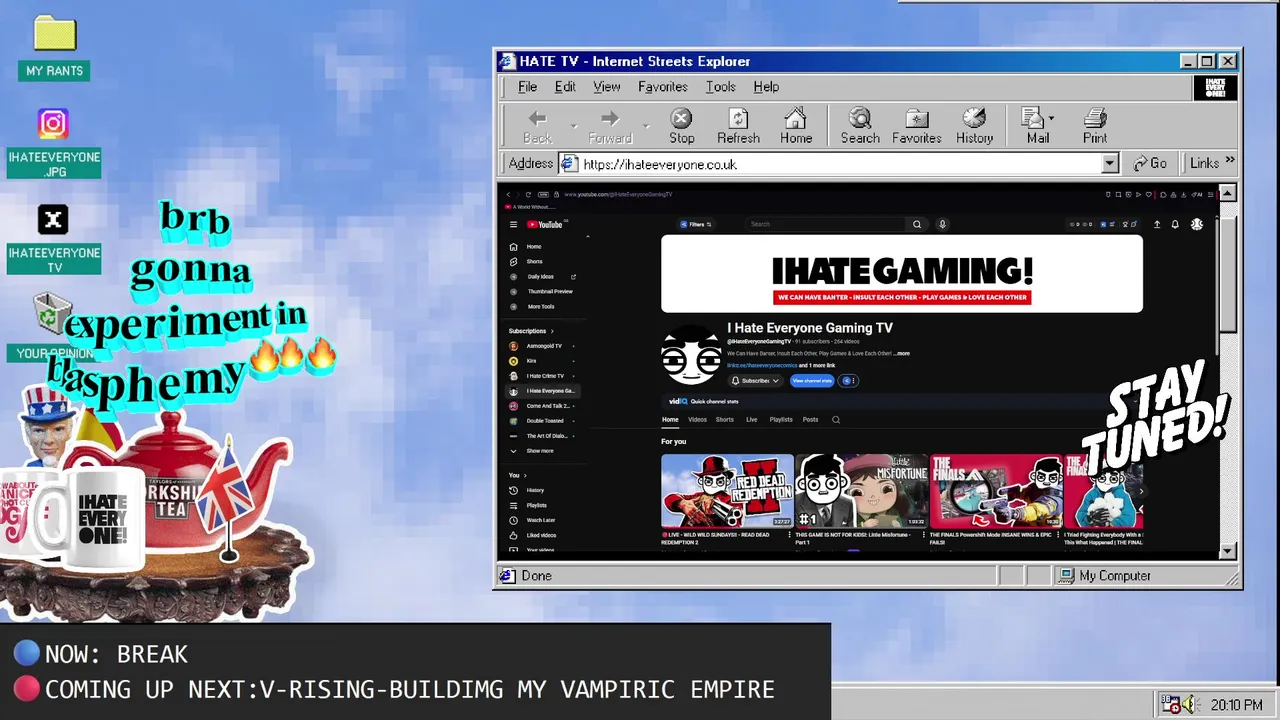Expand the You section arrow
The width and height of the screenshot is (1280, 720).
pos(524,476)
